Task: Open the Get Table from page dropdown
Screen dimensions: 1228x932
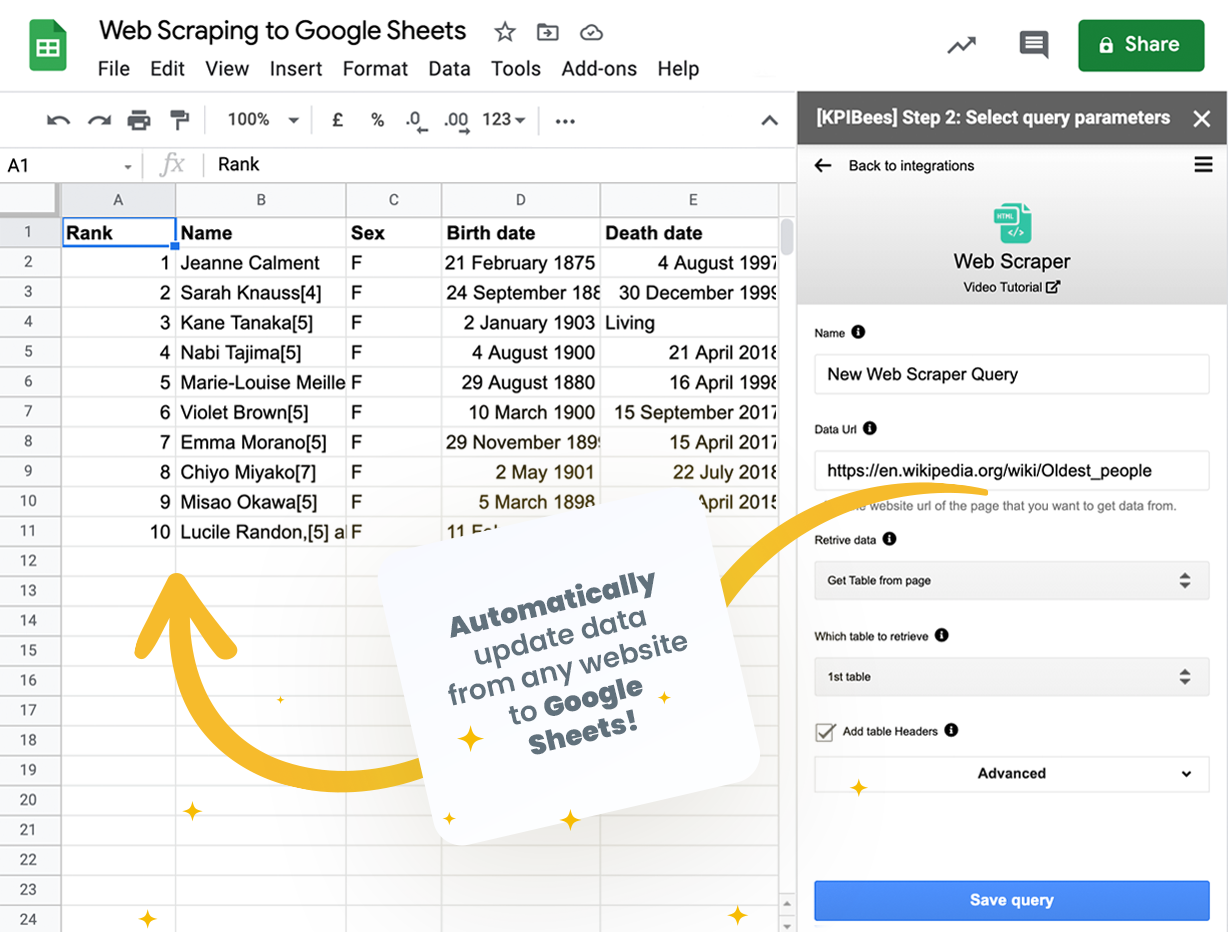Action: tap(1012, 580)
